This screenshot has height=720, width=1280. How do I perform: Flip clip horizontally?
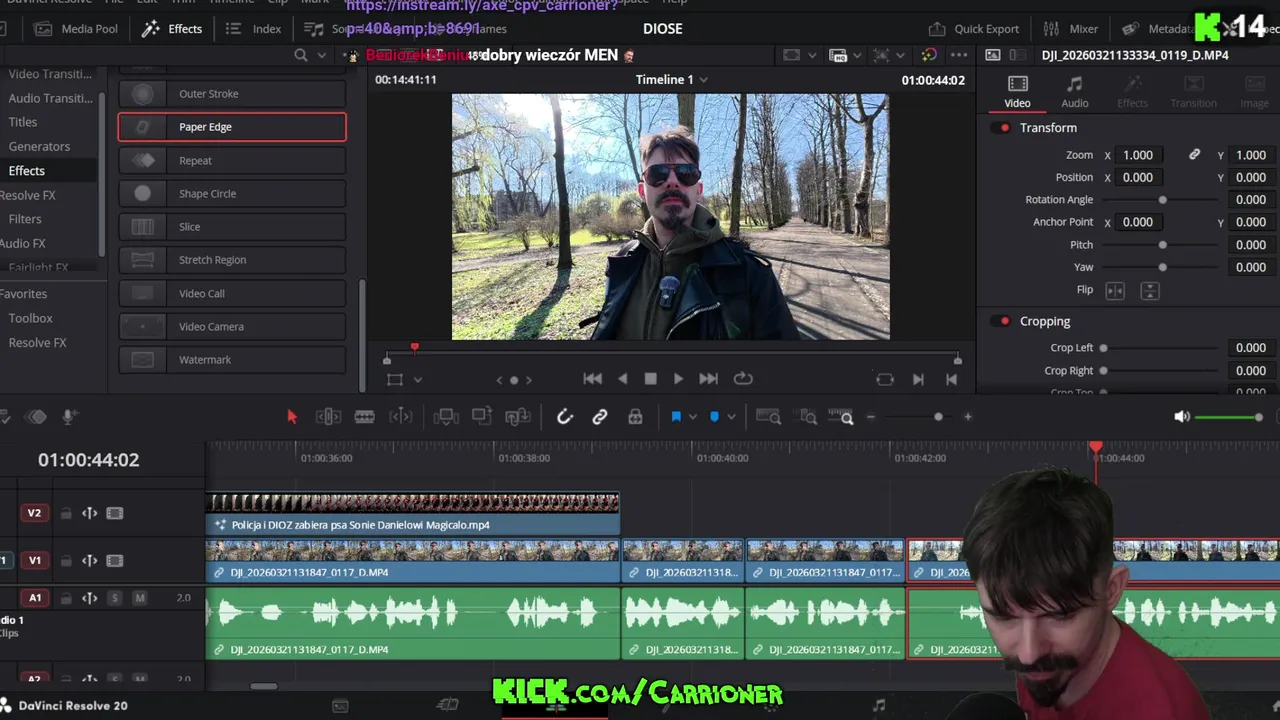click(x=1115, y=291)
